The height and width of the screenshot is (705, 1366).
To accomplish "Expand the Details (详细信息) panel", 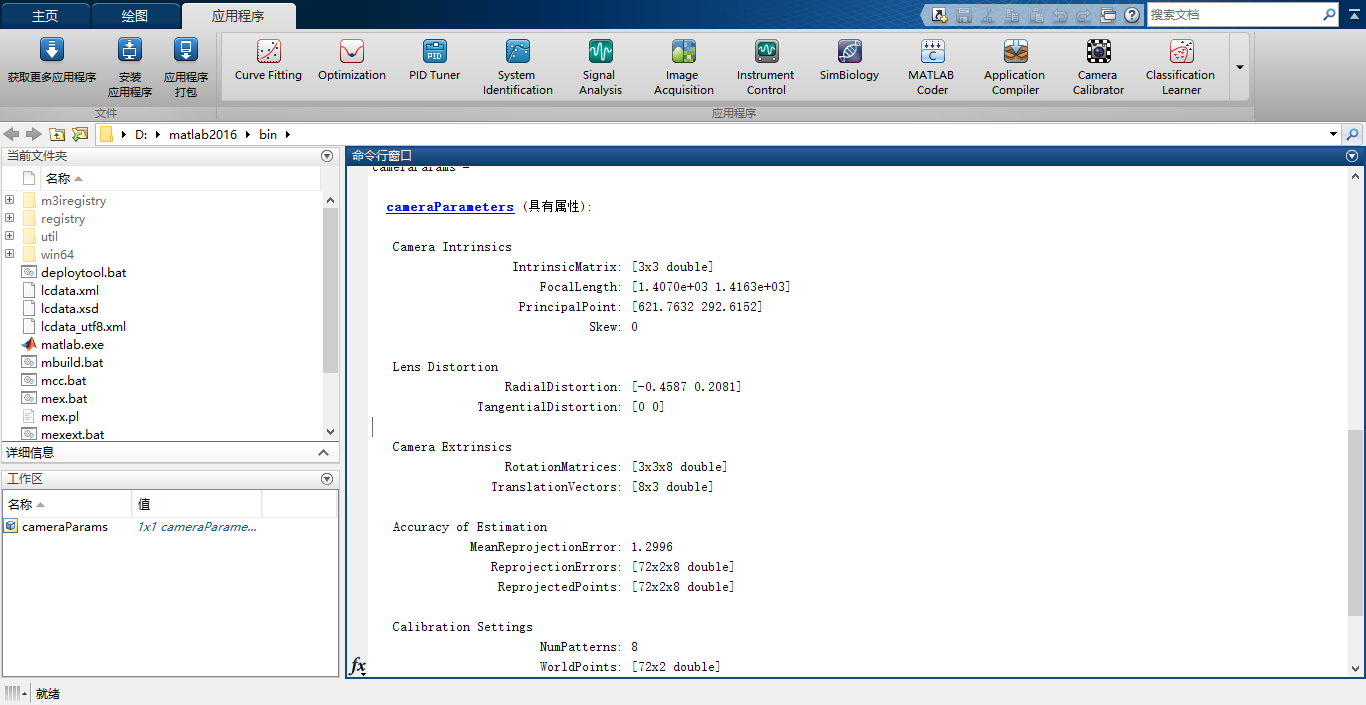I will tap(324, 453).
